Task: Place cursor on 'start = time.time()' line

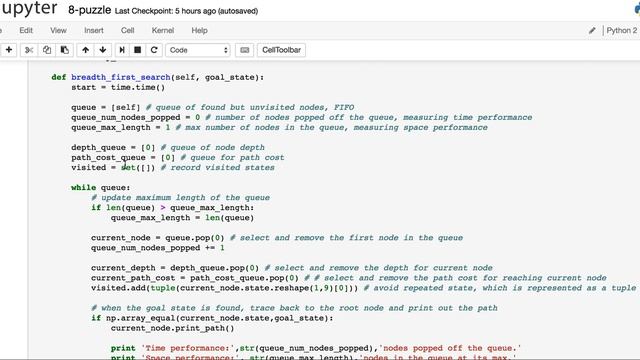Action: 118,87
